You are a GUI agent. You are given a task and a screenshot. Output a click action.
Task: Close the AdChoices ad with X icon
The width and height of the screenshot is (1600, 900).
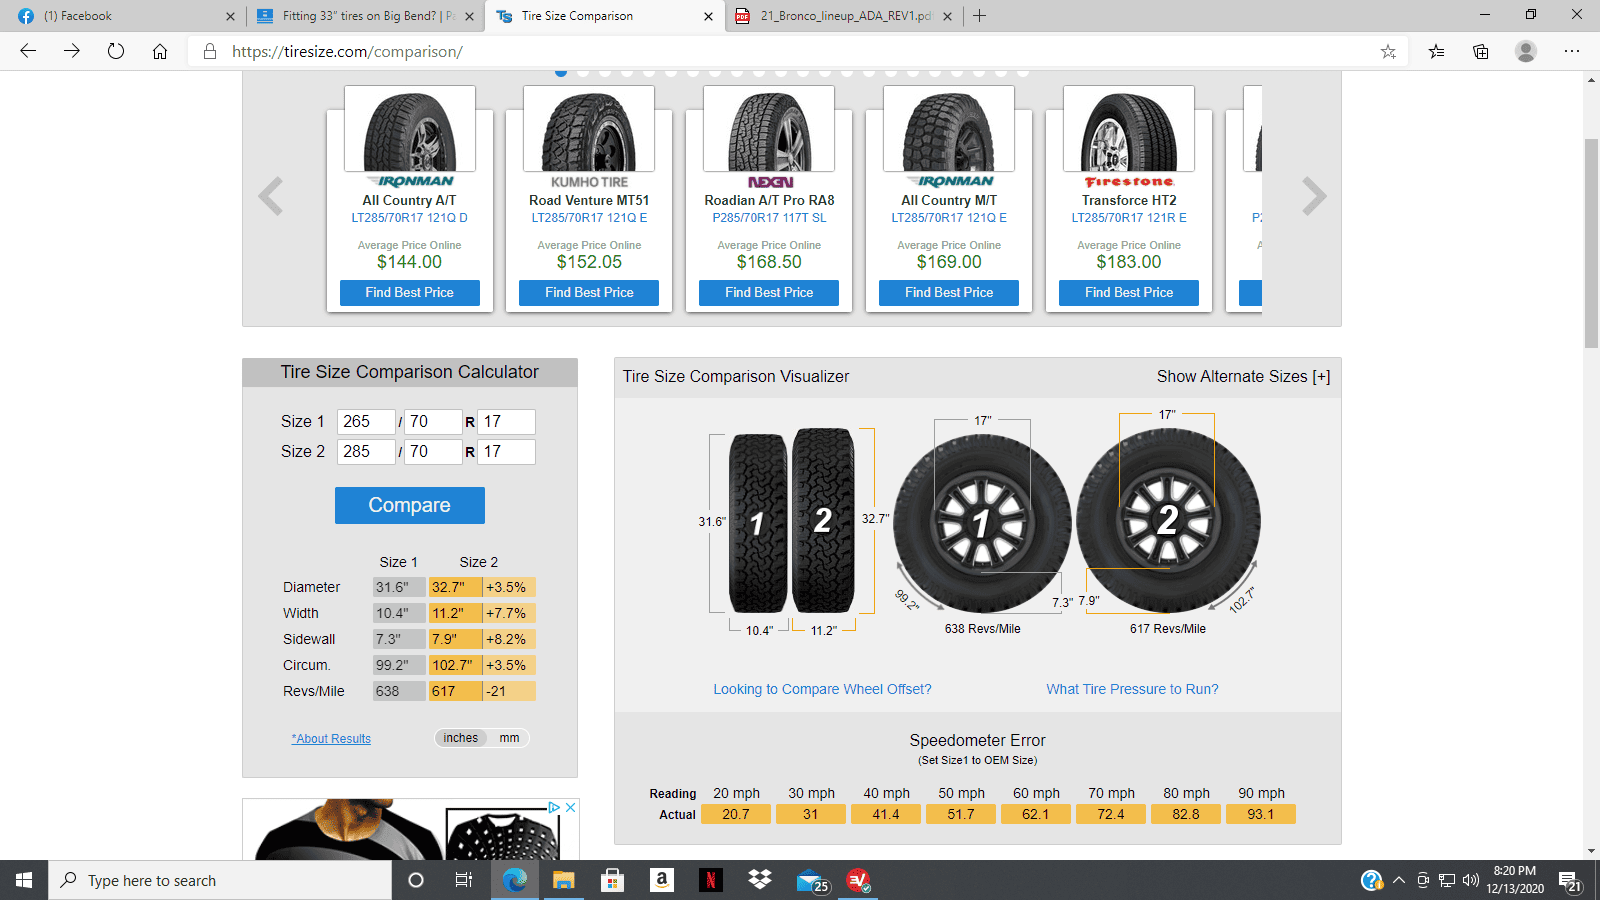pos(571,807)
